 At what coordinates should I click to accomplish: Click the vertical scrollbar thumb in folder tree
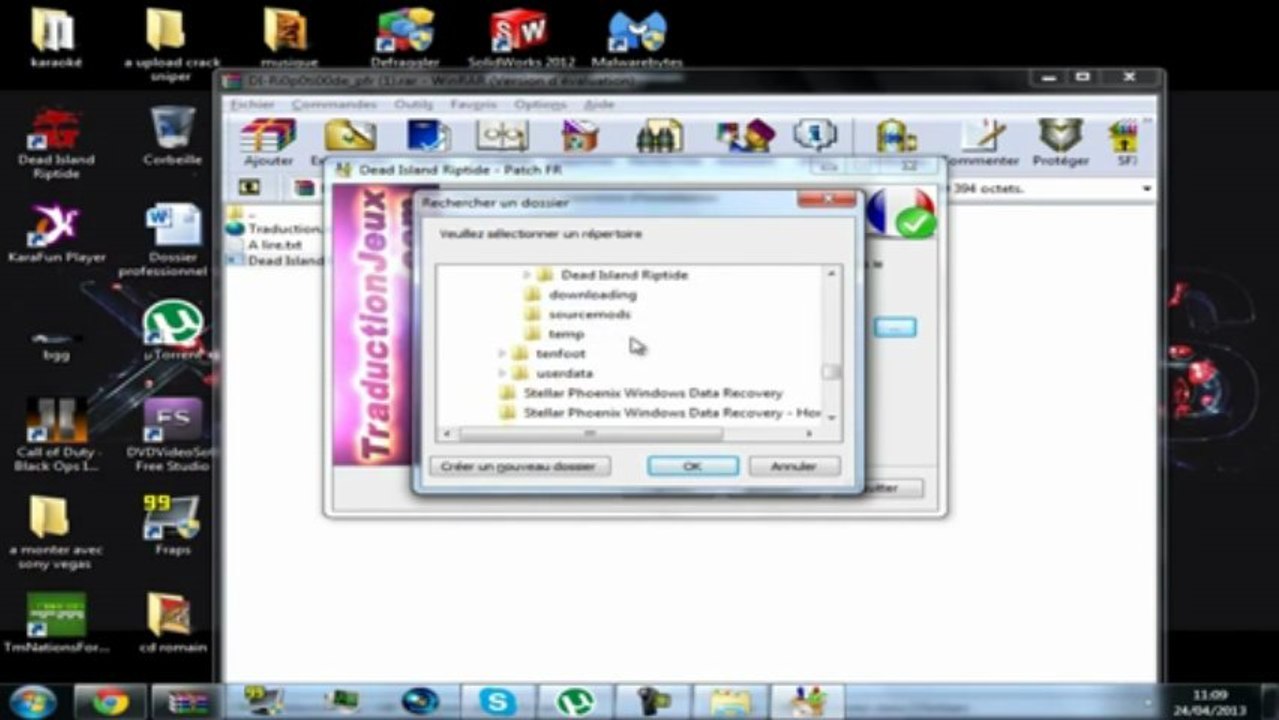831,372
